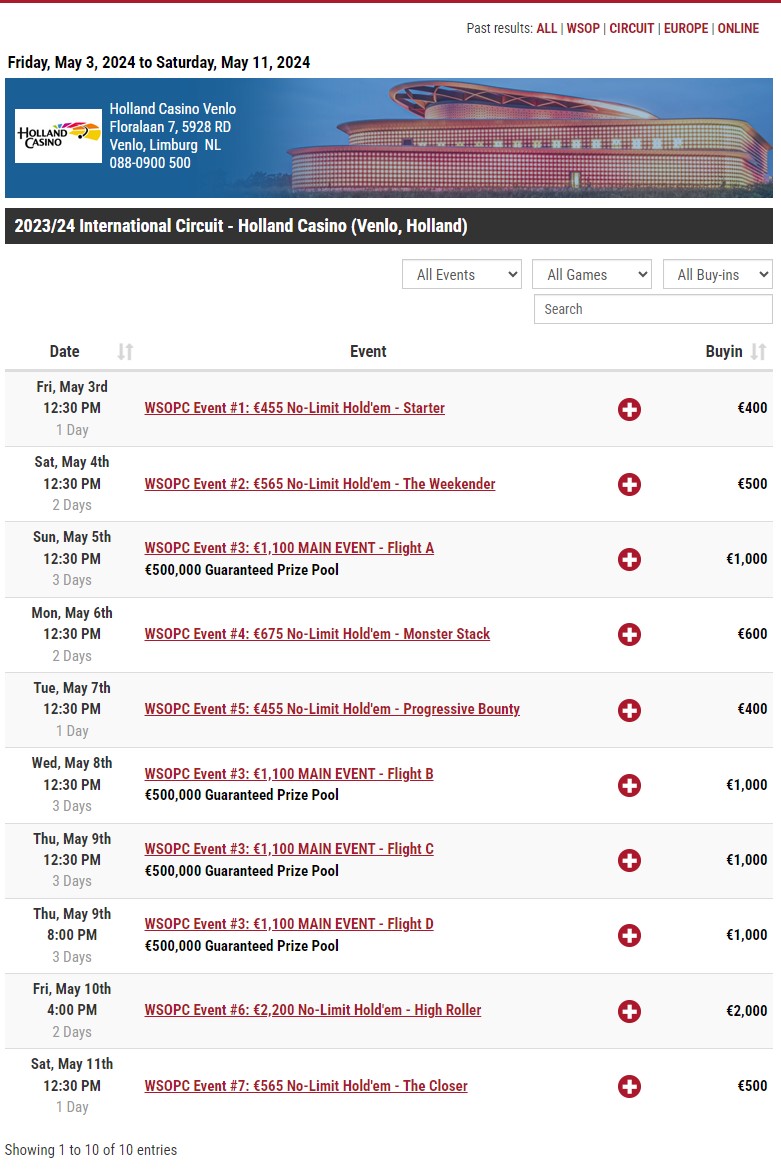Select WSOP past results tab
Screen dimensions: 781x1174
[x=583, y=29]
